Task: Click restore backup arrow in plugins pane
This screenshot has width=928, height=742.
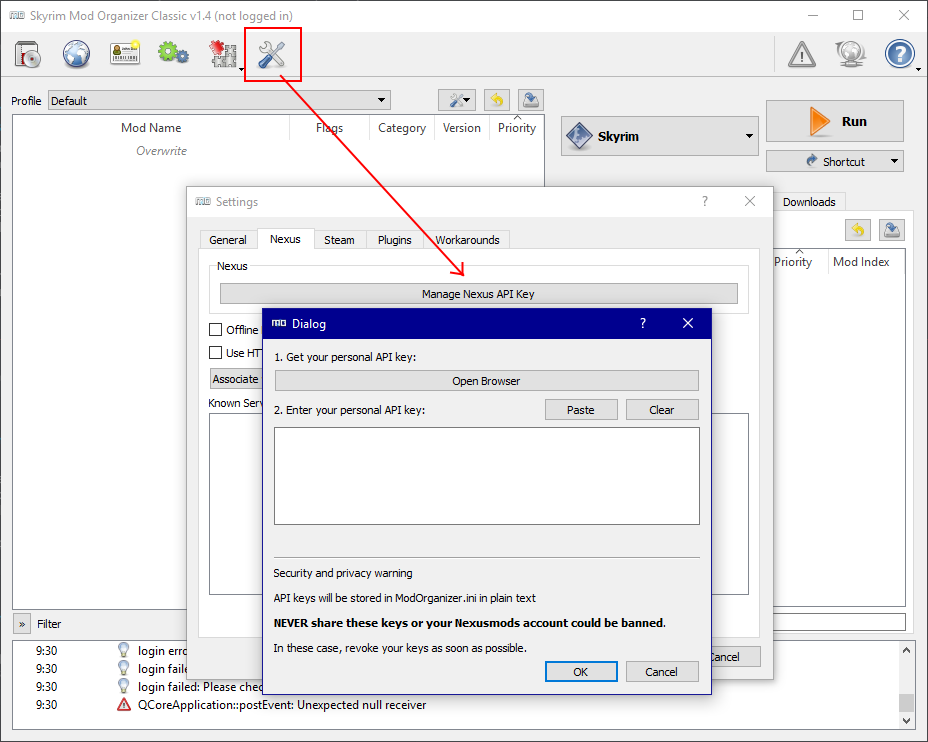Action: pos(858,230)
